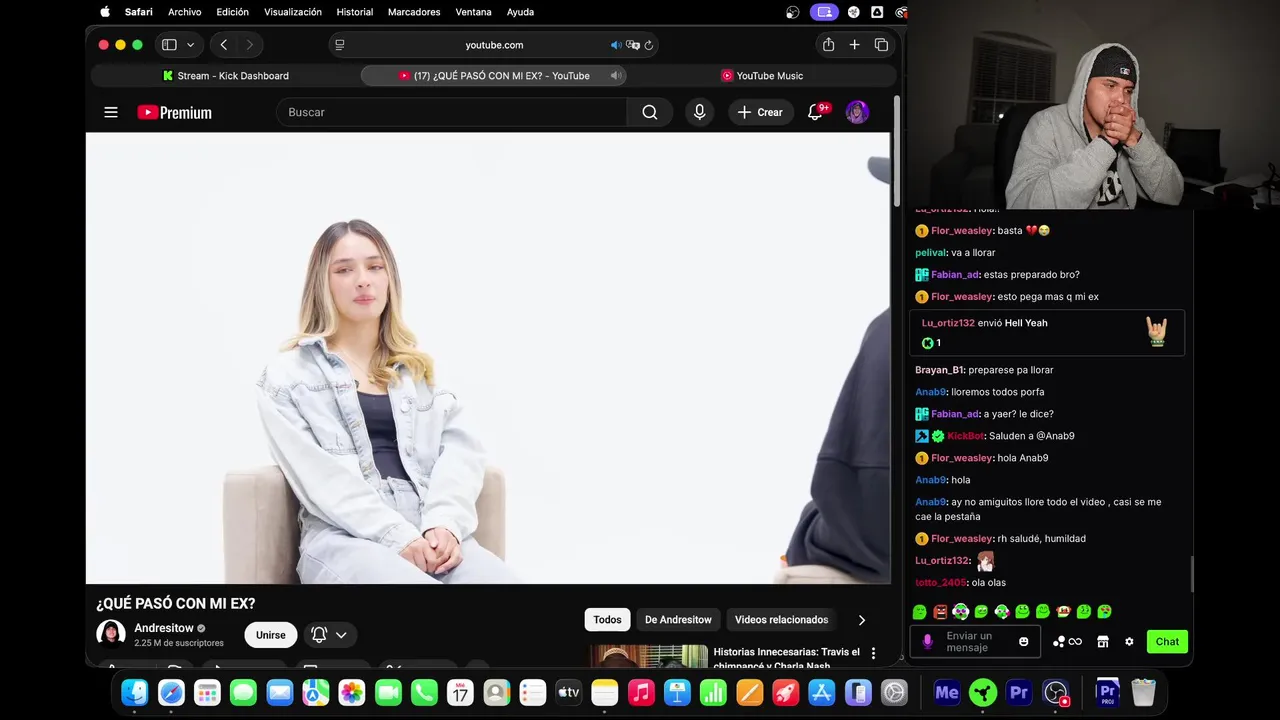Click the magnifier search button on YouTube
The image size is (1280, 720).
point(650,112)
